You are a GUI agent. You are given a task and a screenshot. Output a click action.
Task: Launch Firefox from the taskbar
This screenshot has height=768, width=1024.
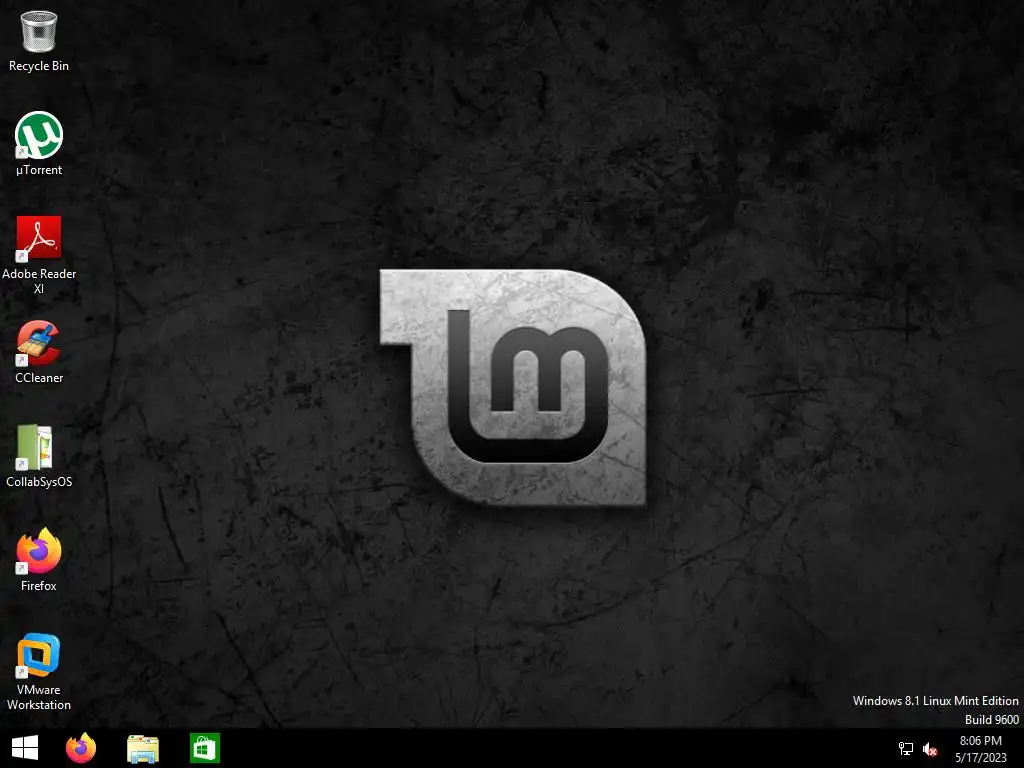pyautogui.click(x=81, y=748)
